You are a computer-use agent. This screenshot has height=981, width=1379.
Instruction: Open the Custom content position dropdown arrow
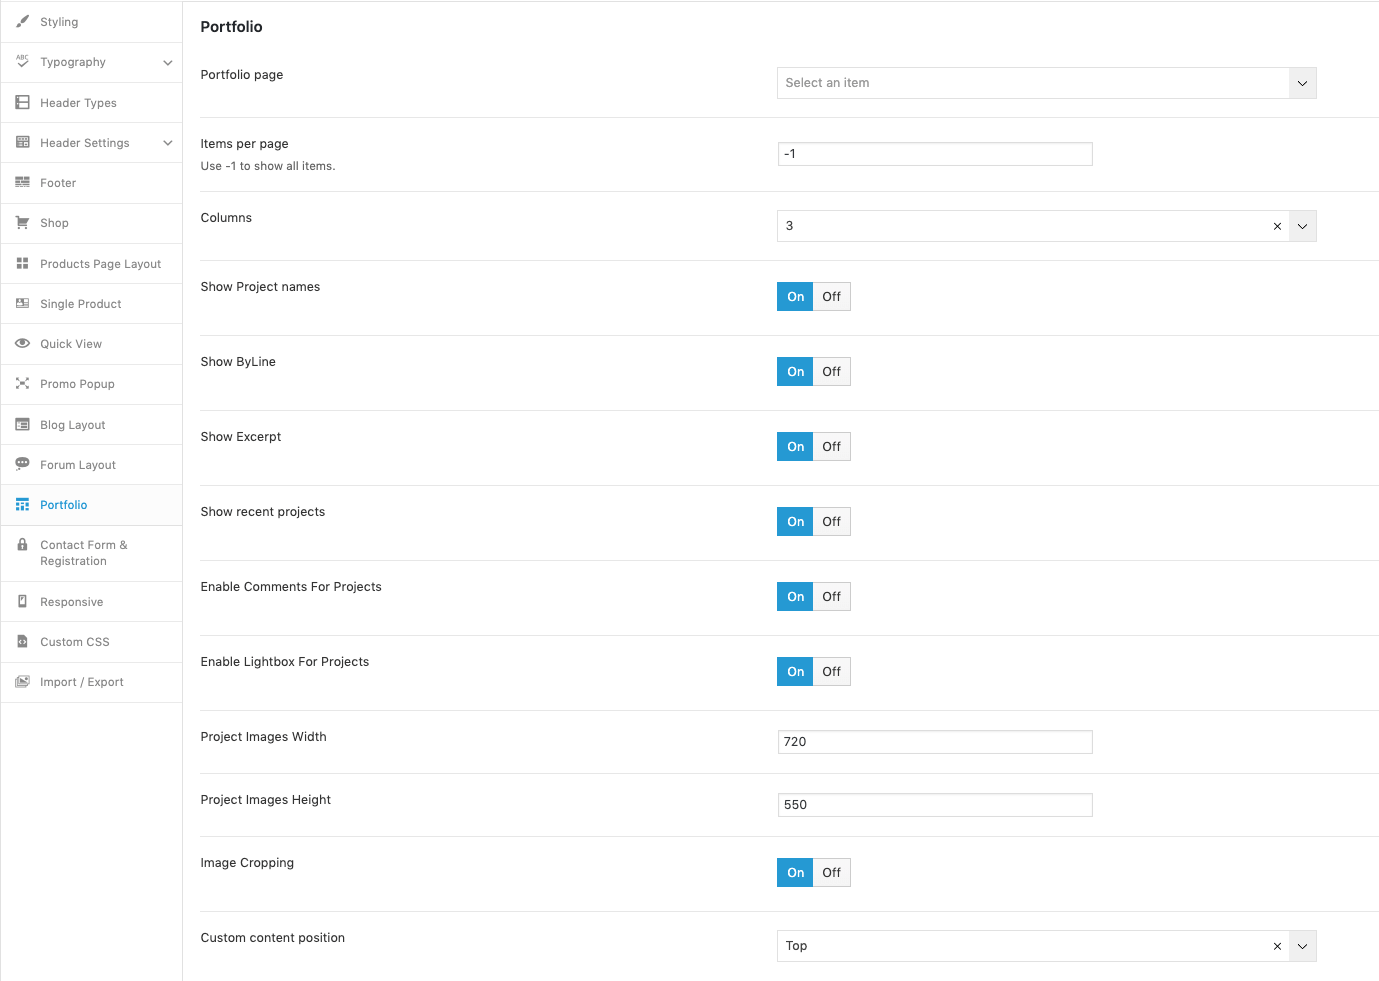click(1302, 946)
